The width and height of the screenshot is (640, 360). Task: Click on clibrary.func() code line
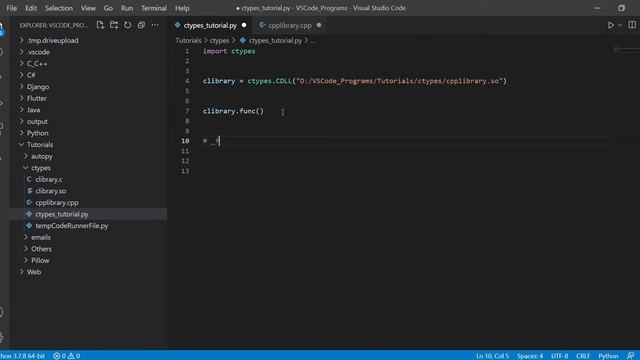pyautogui.click(x=233, y=111)
